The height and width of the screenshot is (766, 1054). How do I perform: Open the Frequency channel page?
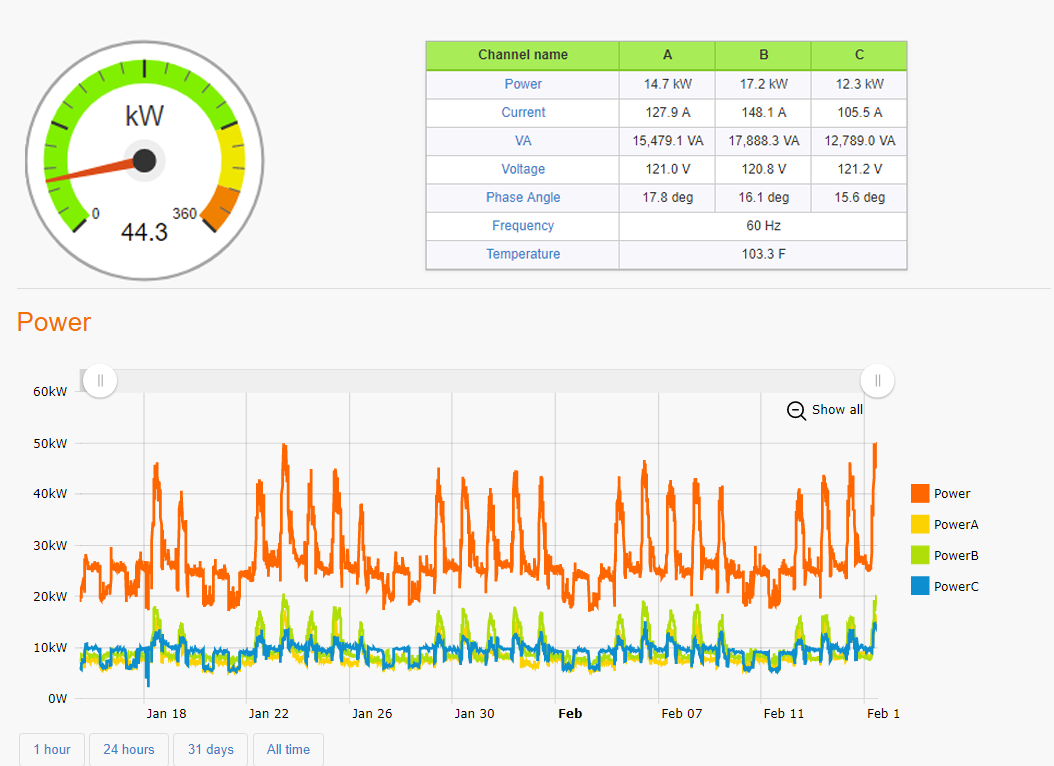[522, 226]
